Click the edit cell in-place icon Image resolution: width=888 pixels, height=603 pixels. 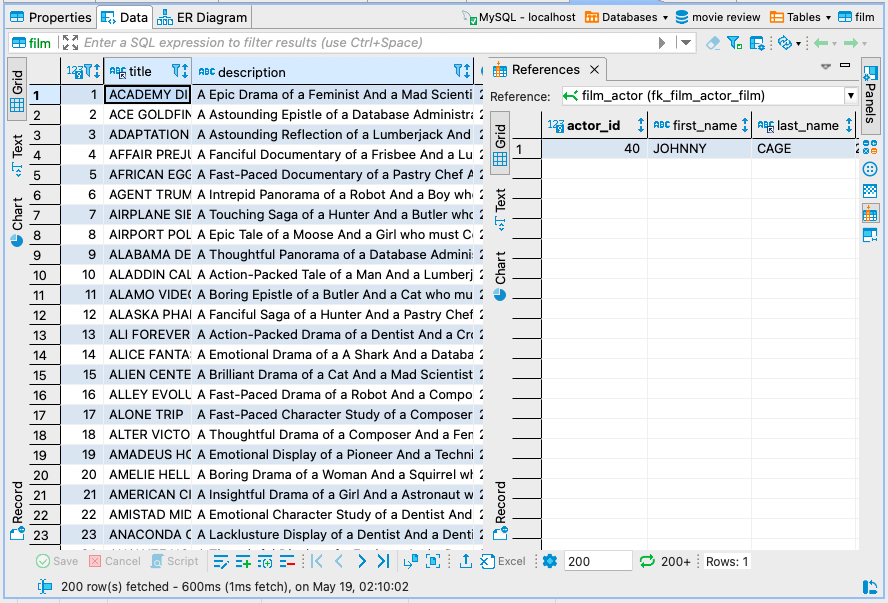[220, 562]
